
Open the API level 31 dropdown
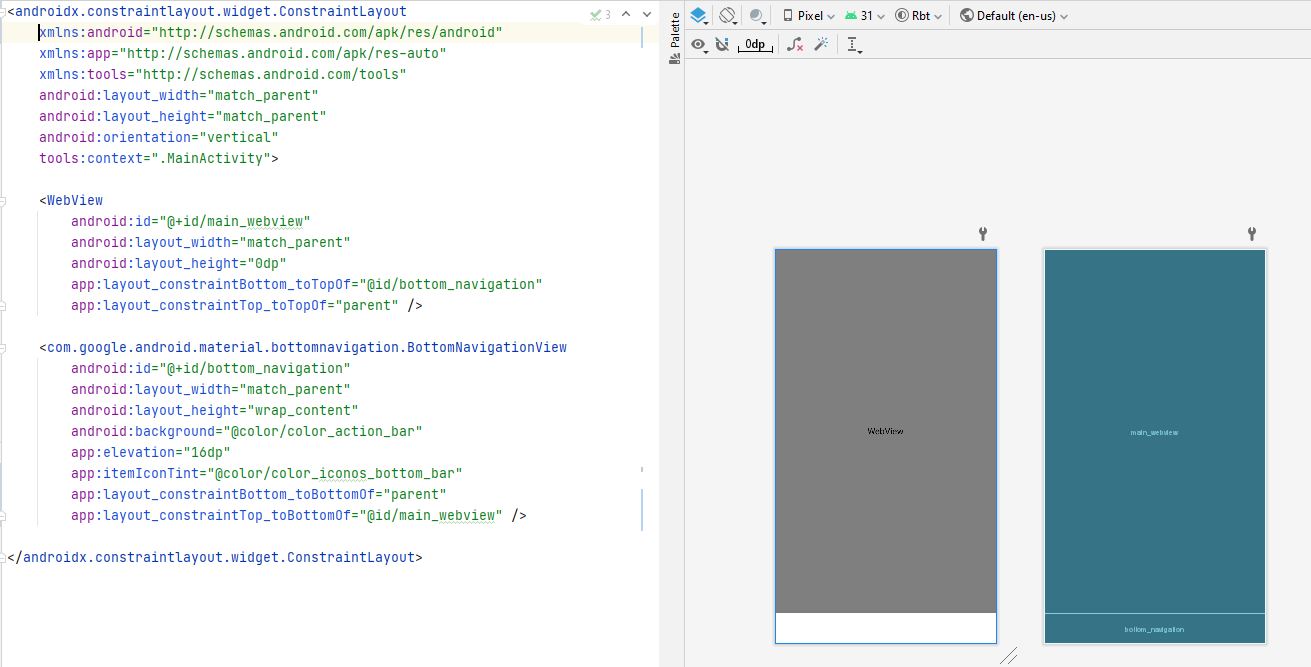[864, 16]
